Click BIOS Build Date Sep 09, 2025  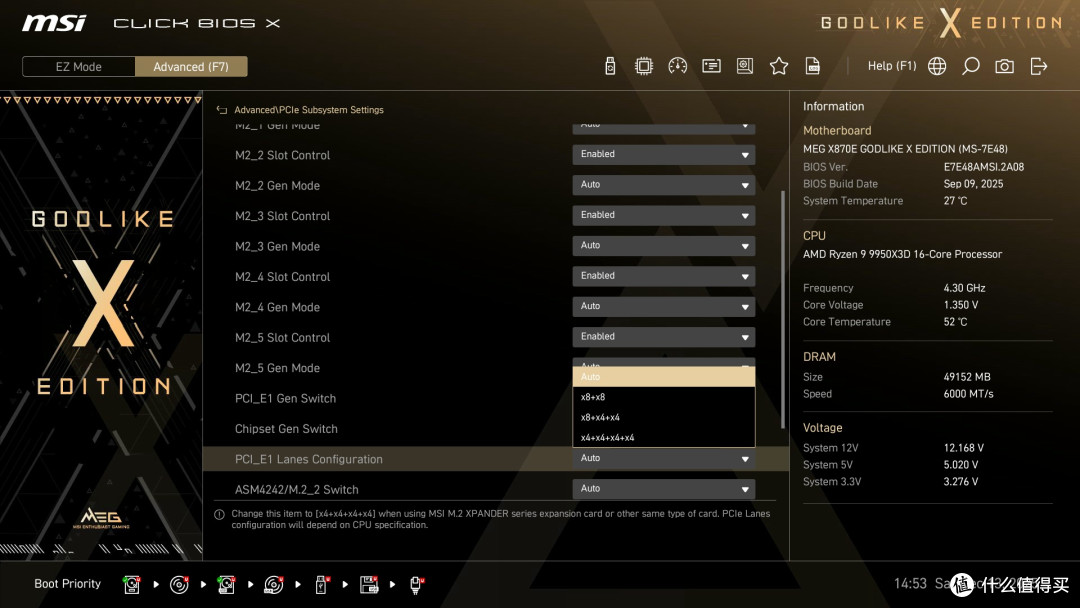coord(973,184)
